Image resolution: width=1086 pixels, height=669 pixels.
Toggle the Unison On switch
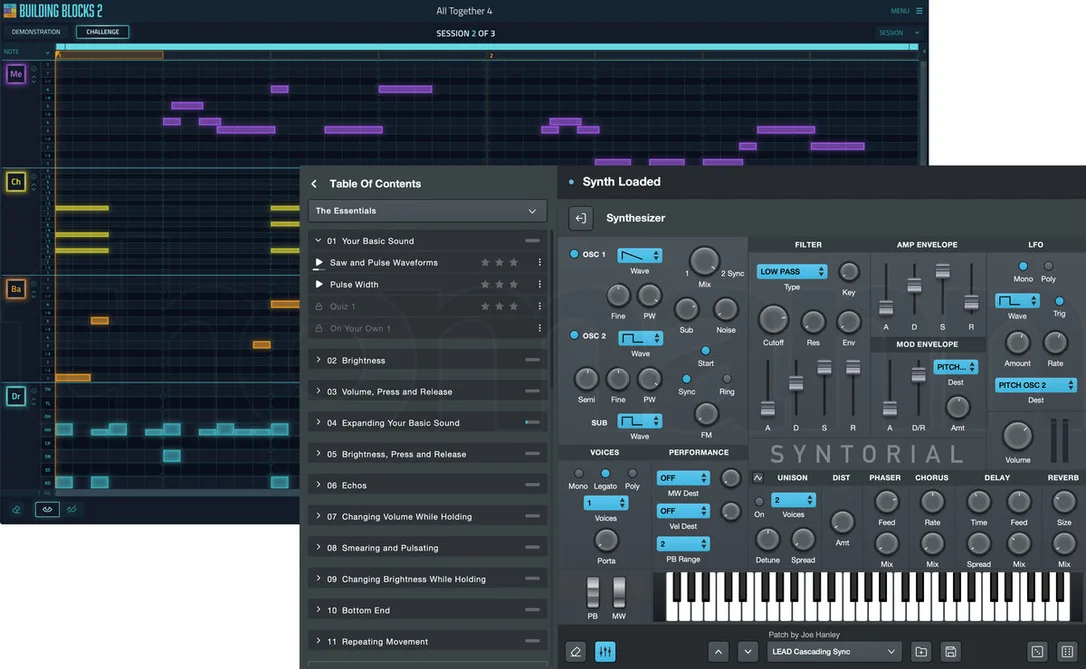759,501
